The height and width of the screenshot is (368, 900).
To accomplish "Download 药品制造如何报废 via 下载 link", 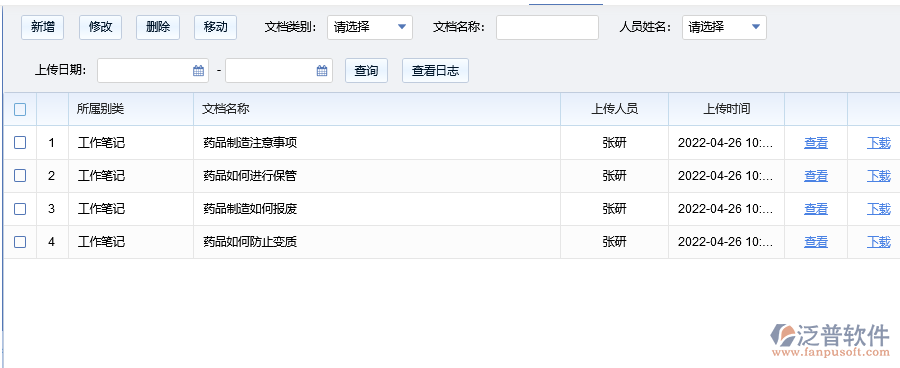I will click(879, 209).
